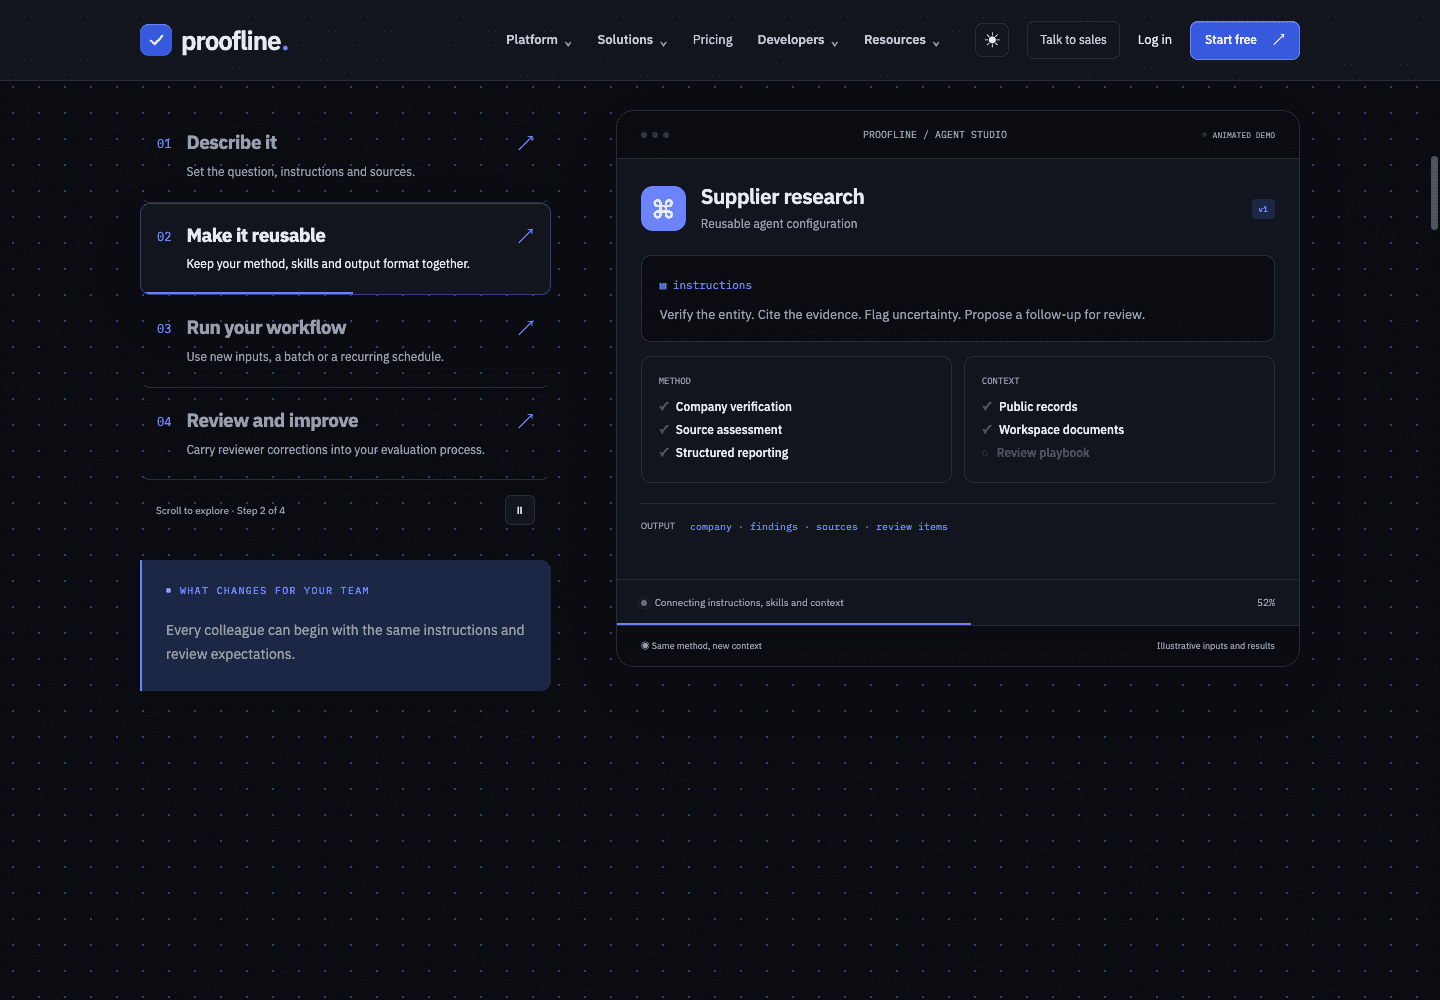Click the proofline checkmark logo icon
1440x1000 pixels.
click(x=156, y=40)
